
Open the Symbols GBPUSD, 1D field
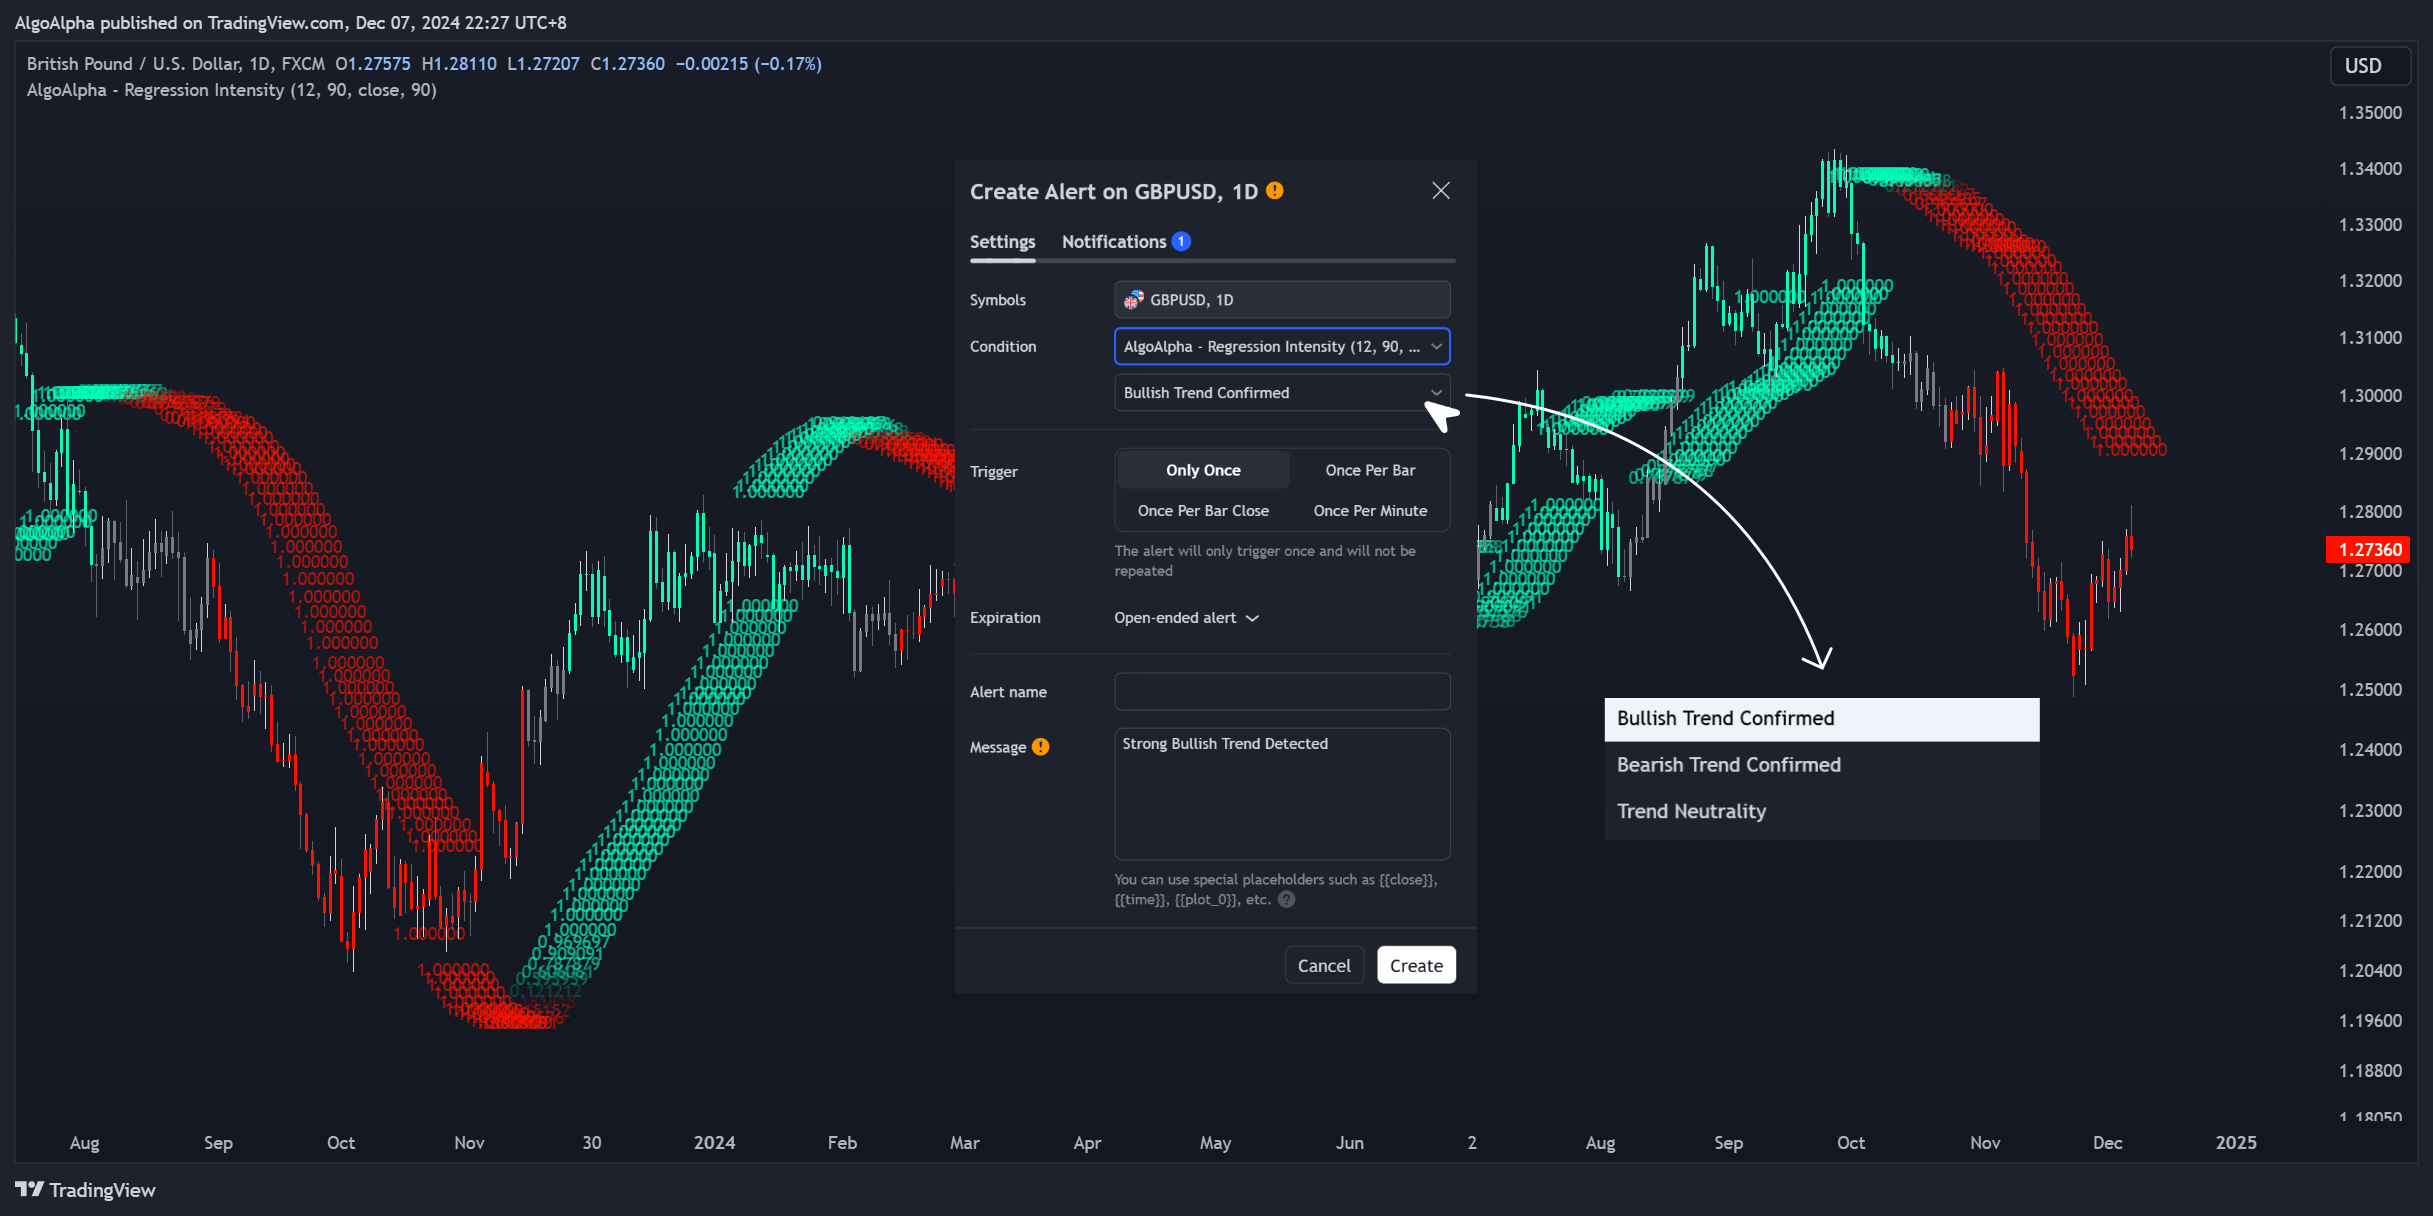[1282, 299]
